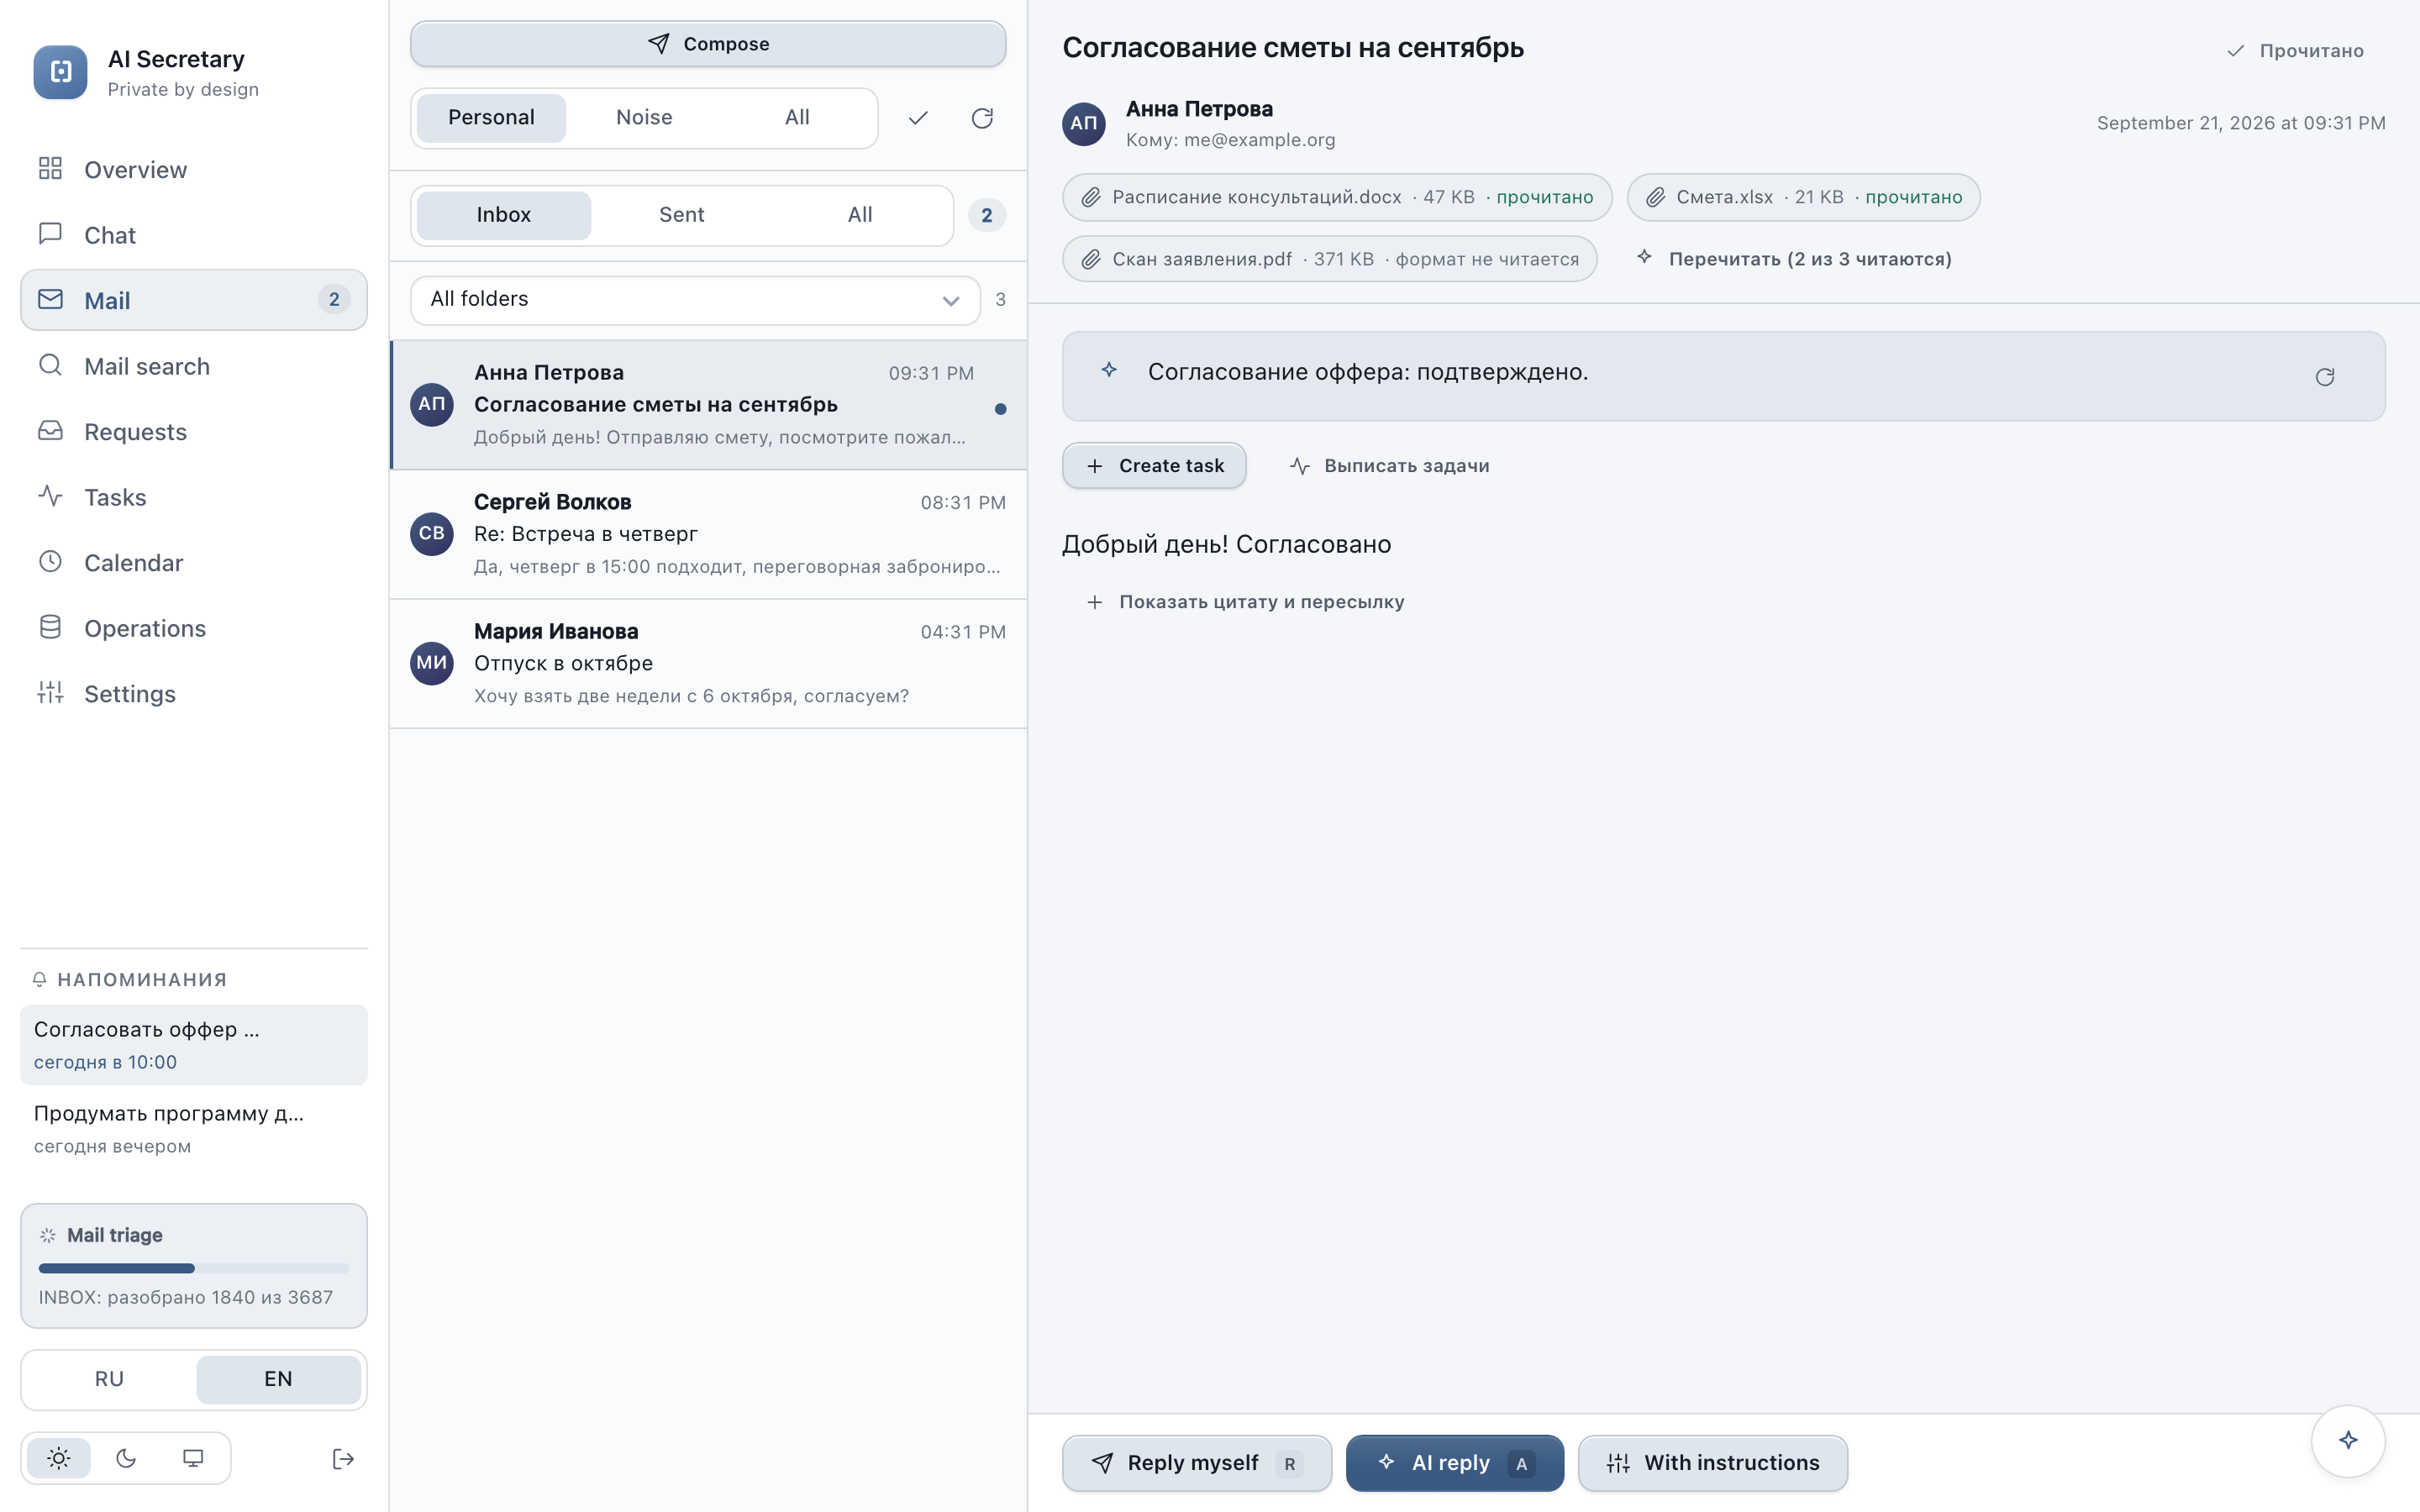Open the floating AI assistant sparkle button

click(2348, 1440)
